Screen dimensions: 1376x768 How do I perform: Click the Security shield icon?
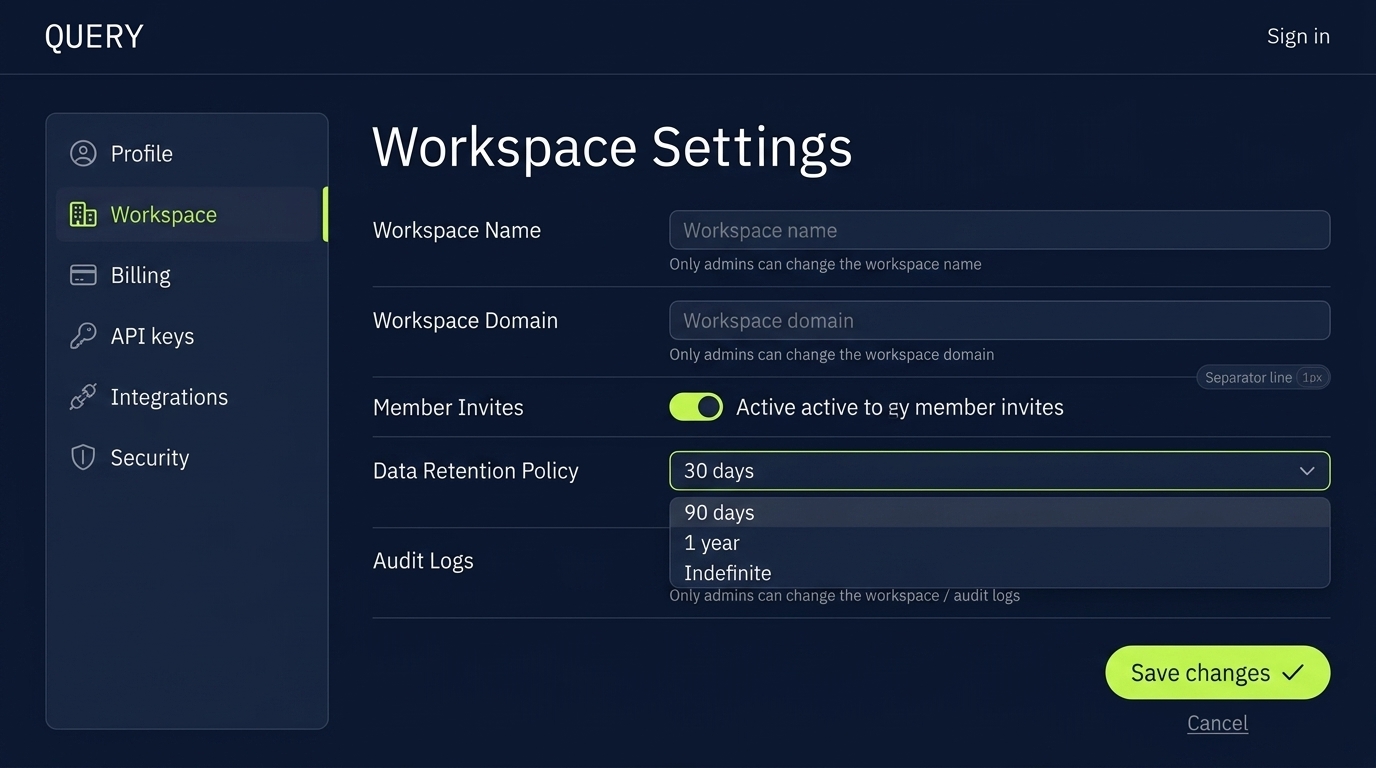point(83,458)
